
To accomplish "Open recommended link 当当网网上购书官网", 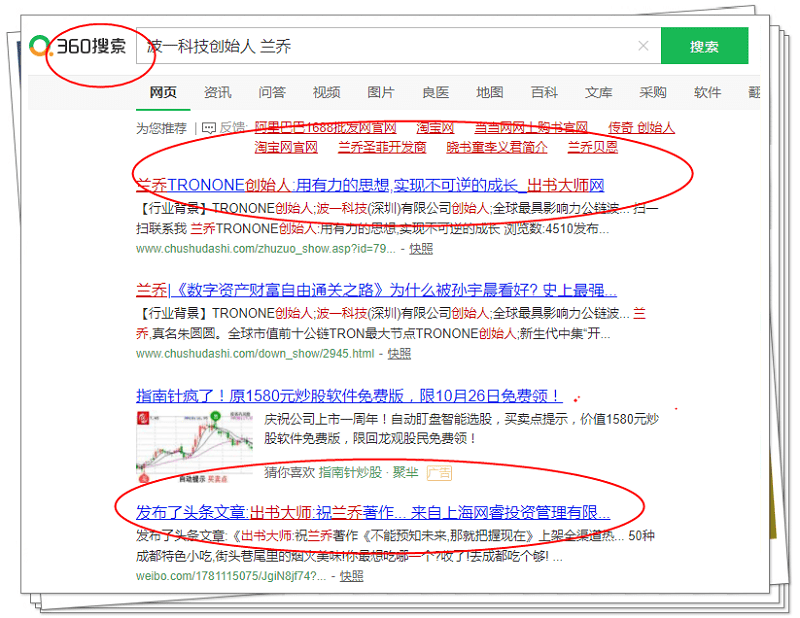I will (531, 128).
